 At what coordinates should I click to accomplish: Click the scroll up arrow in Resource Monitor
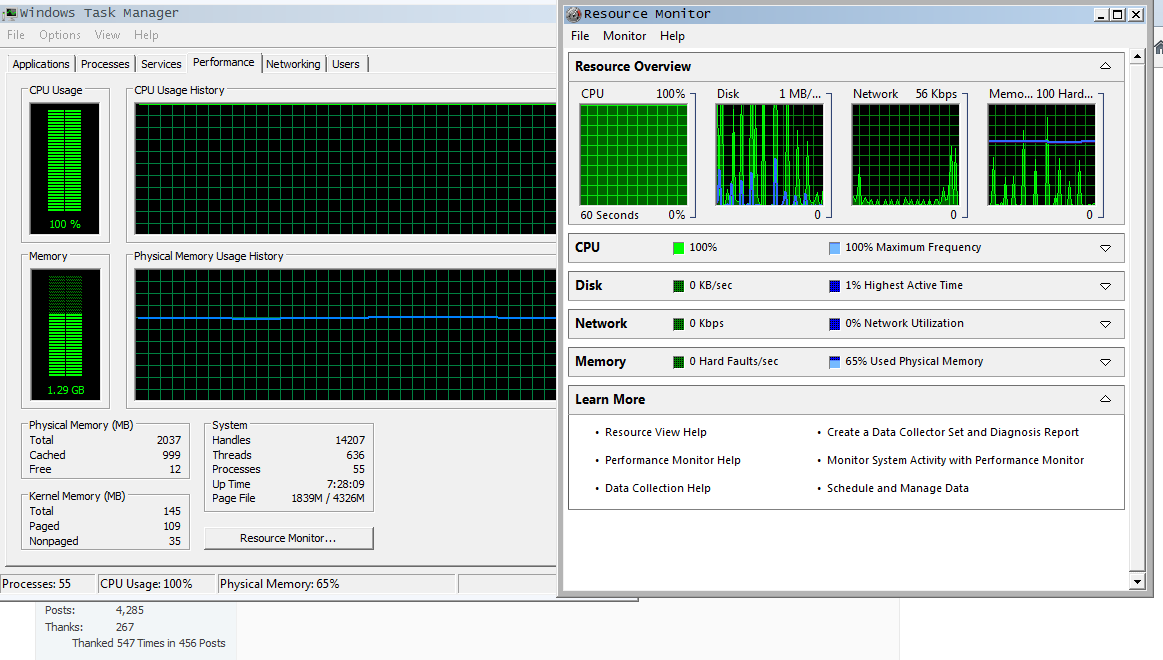1137,56
